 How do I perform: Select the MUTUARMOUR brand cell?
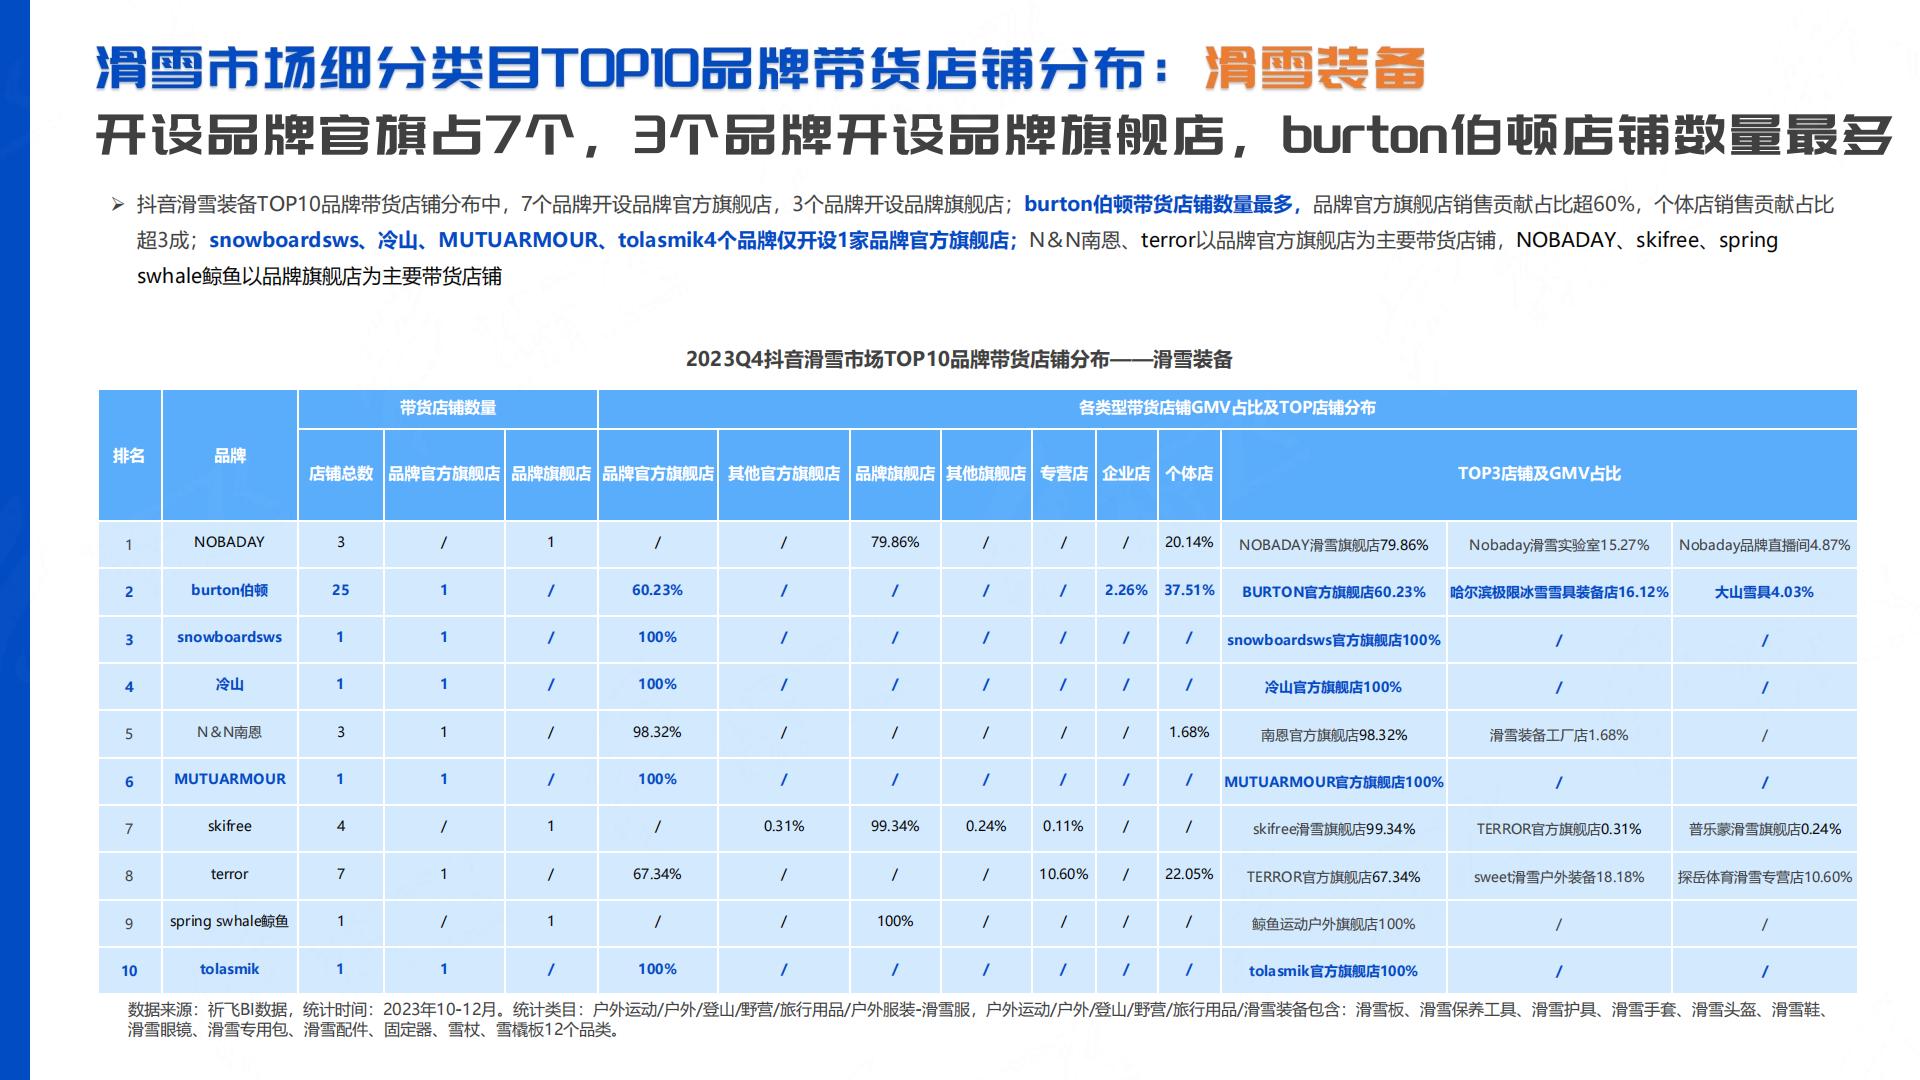click(229, 779)
